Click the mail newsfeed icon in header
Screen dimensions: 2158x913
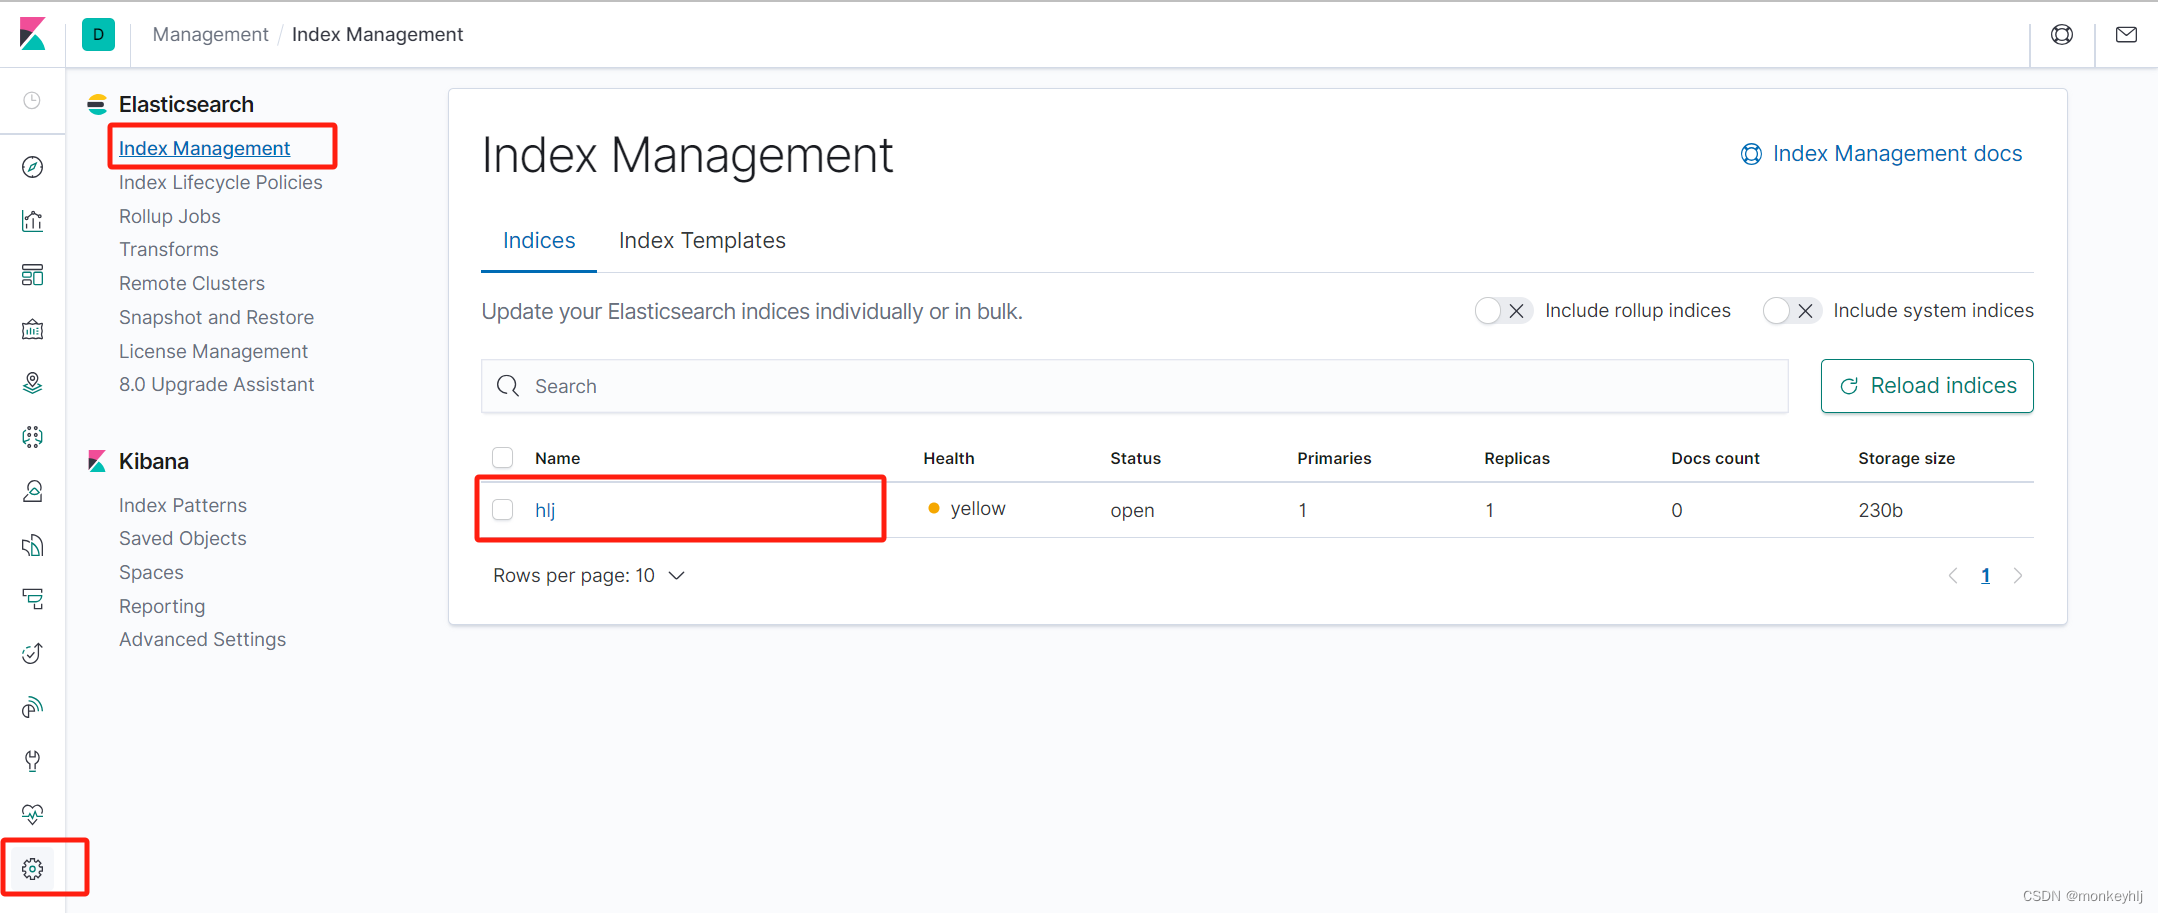click(2126, 34)
